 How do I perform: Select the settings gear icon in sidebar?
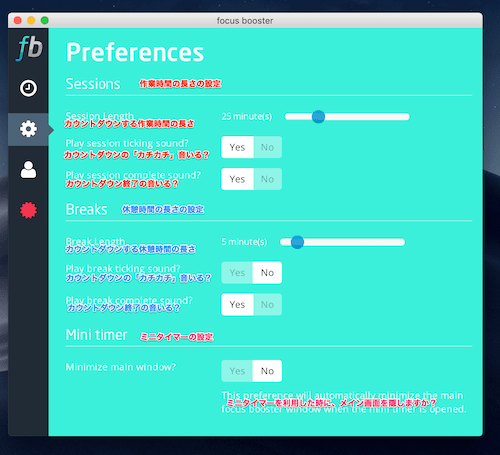pos(28,129)
